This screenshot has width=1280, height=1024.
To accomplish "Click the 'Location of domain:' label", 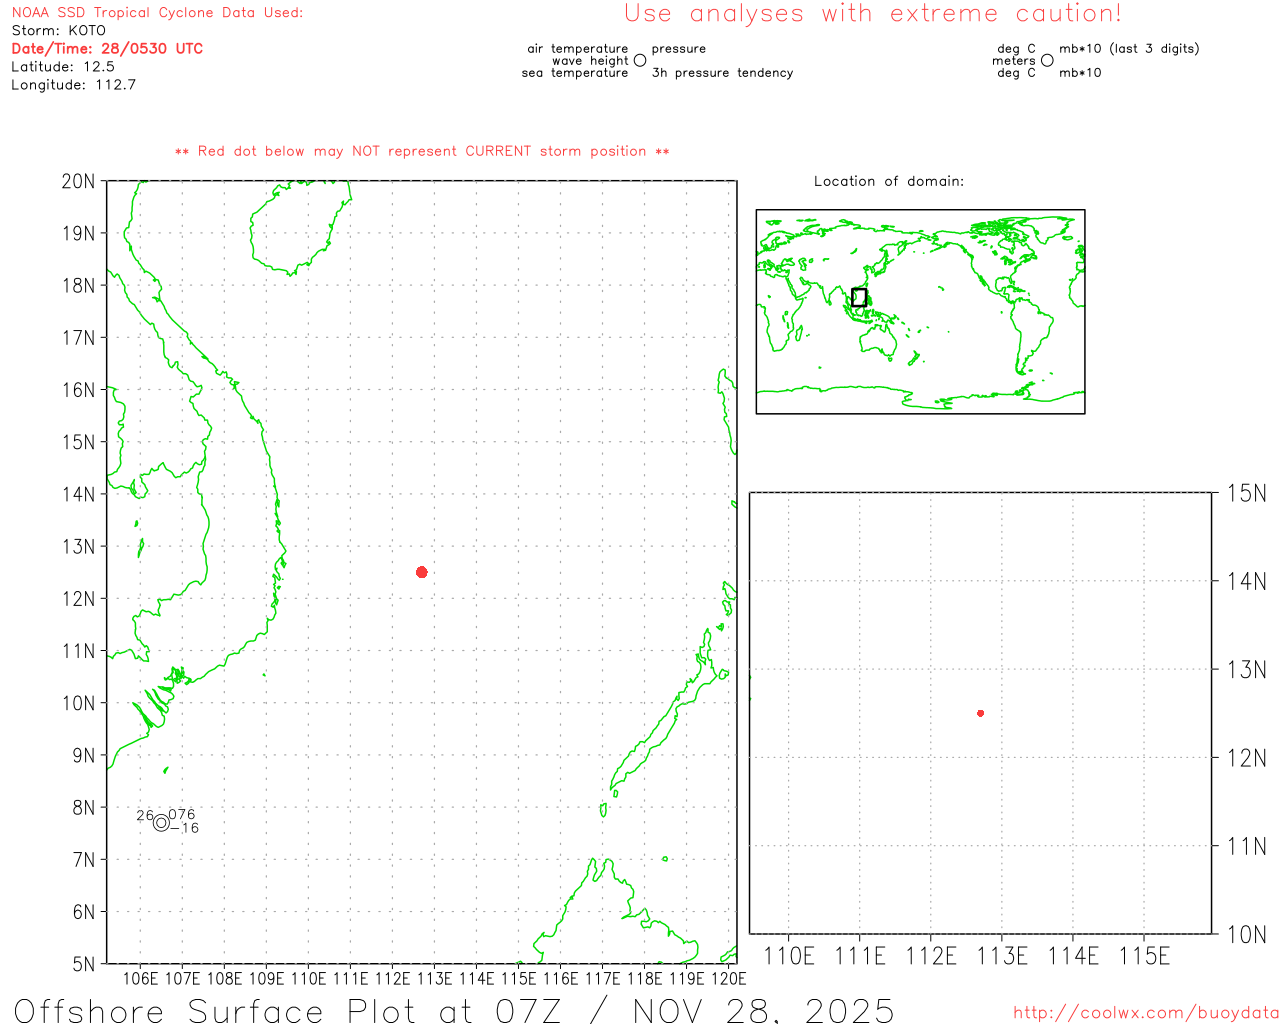I will point(889,181).
